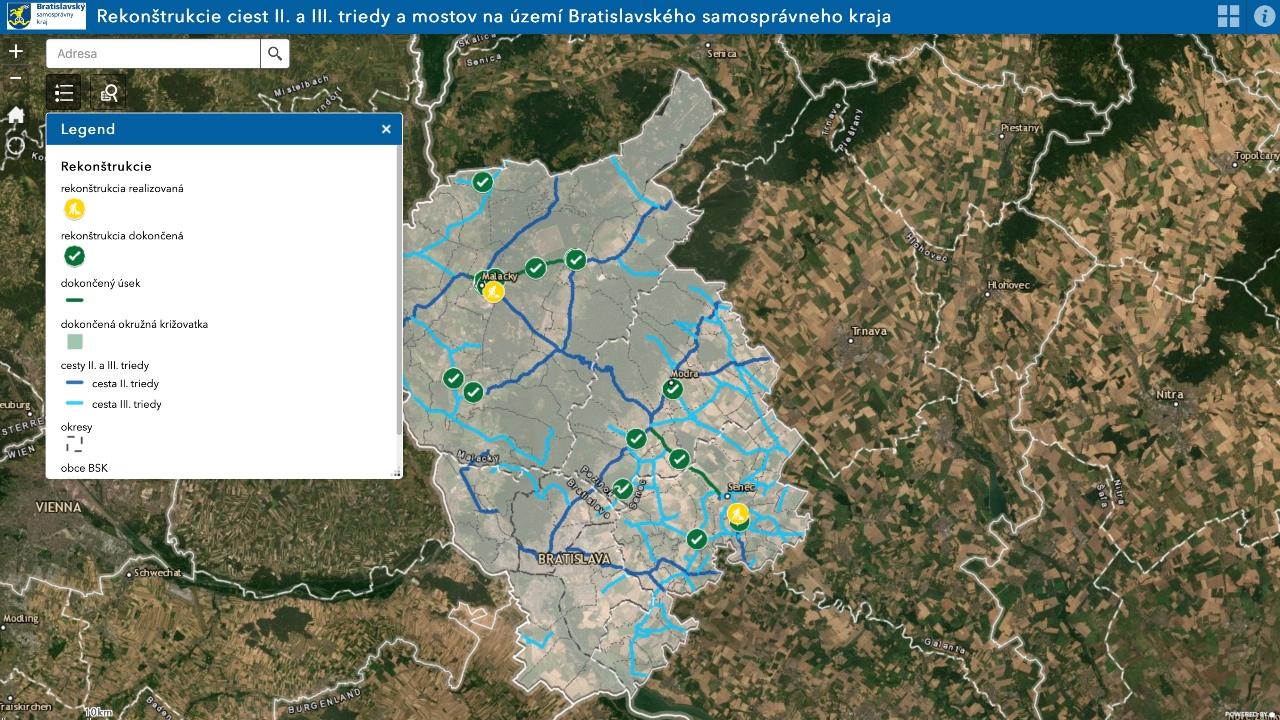Open the query widget beside the Legend button
Viewport: 1280px width, 720px height.
coord(109,94)
